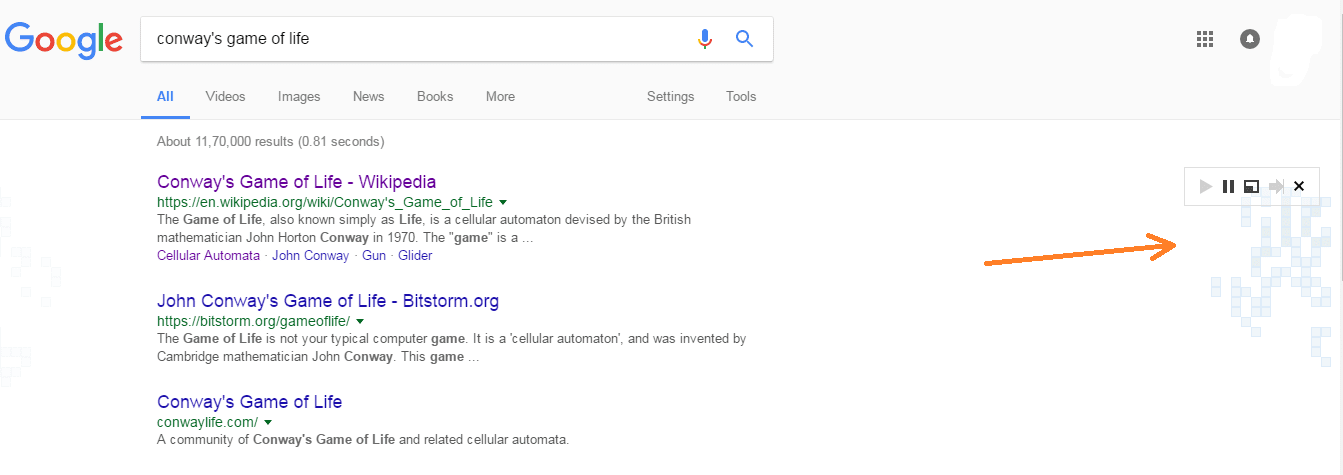
Task: Switch to the Videos results tab
Action: click(x=225, y=97)
